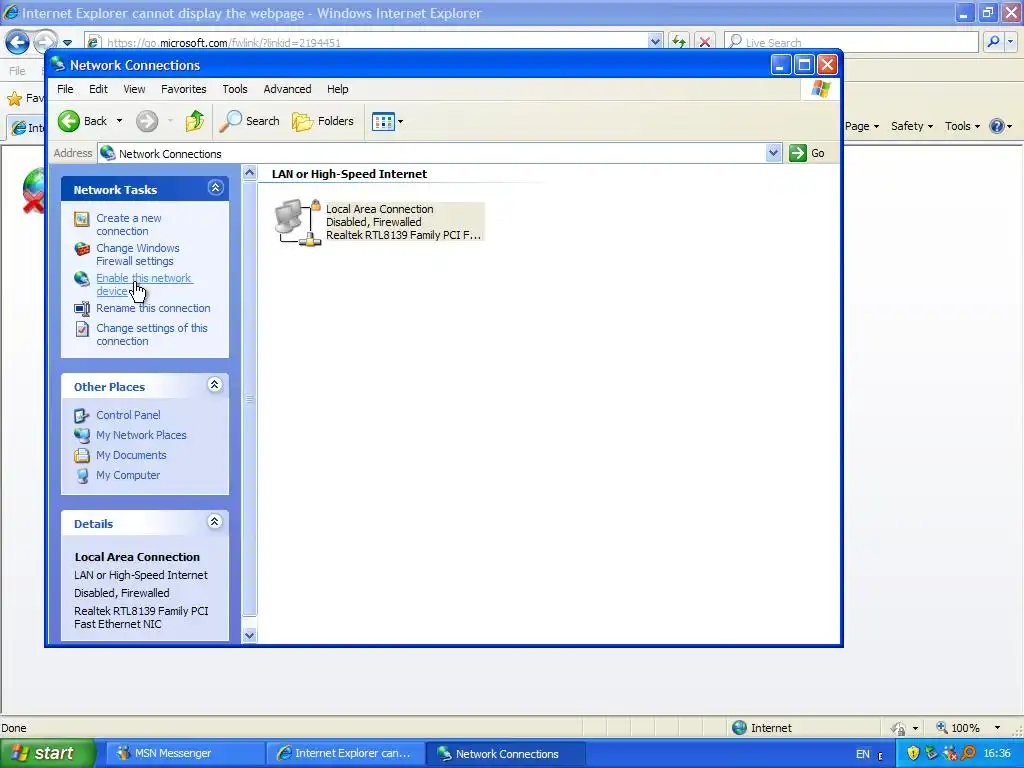Click the Create a new connection icon

click(82, 219)
